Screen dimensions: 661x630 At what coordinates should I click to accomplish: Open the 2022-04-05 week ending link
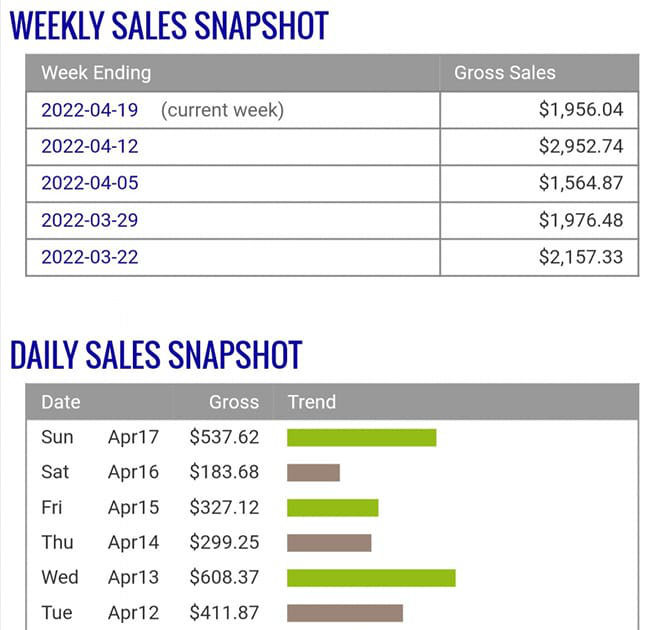89,183
